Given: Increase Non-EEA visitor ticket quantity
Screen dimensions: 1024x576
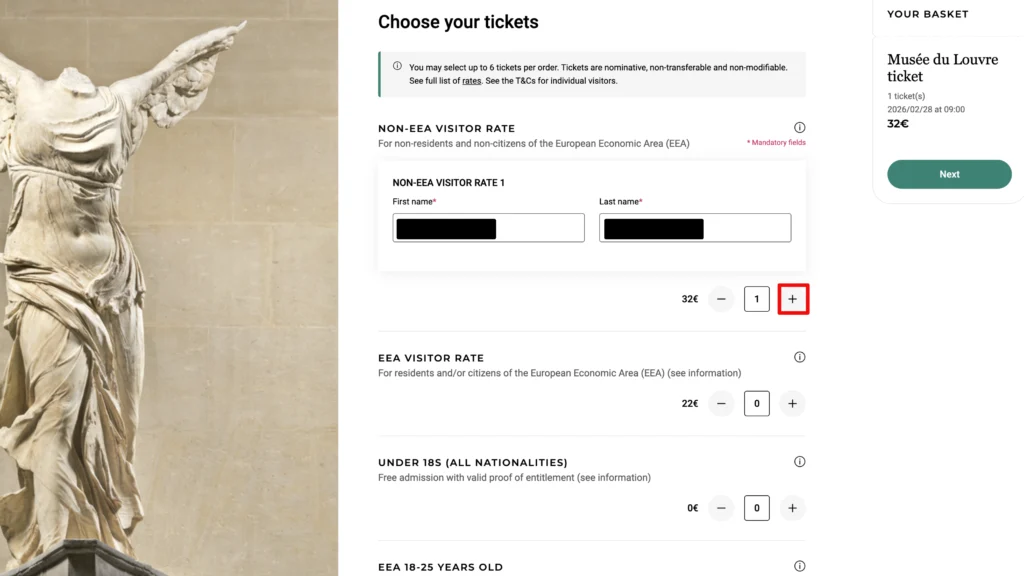Looking at the screenshot, I should point(792,299).
